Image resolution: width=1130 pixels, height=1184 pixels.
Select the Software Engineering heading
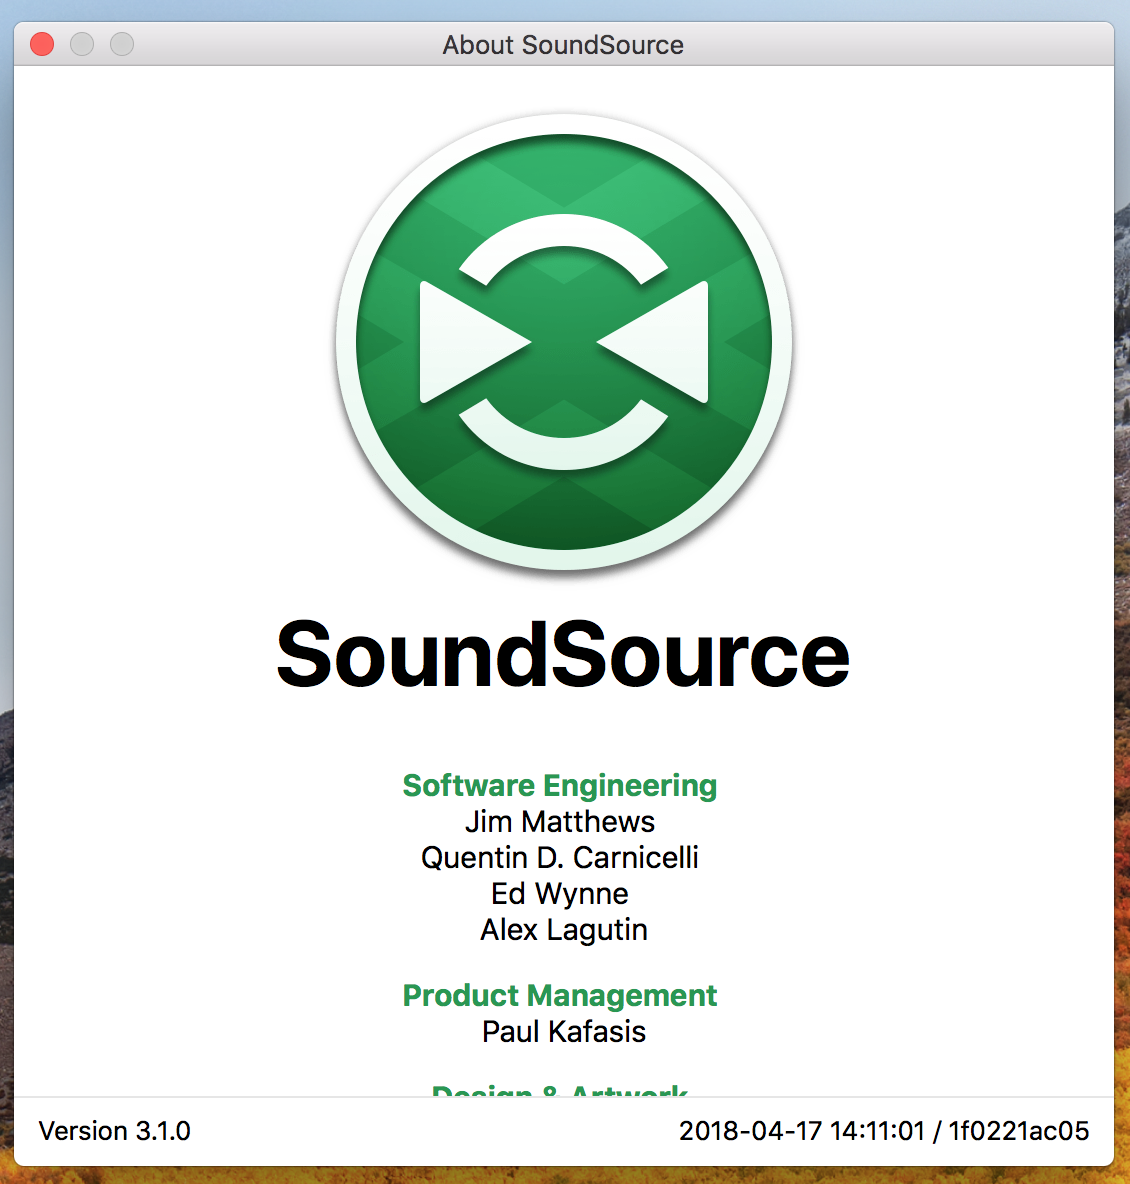click(x=560, y=786)
